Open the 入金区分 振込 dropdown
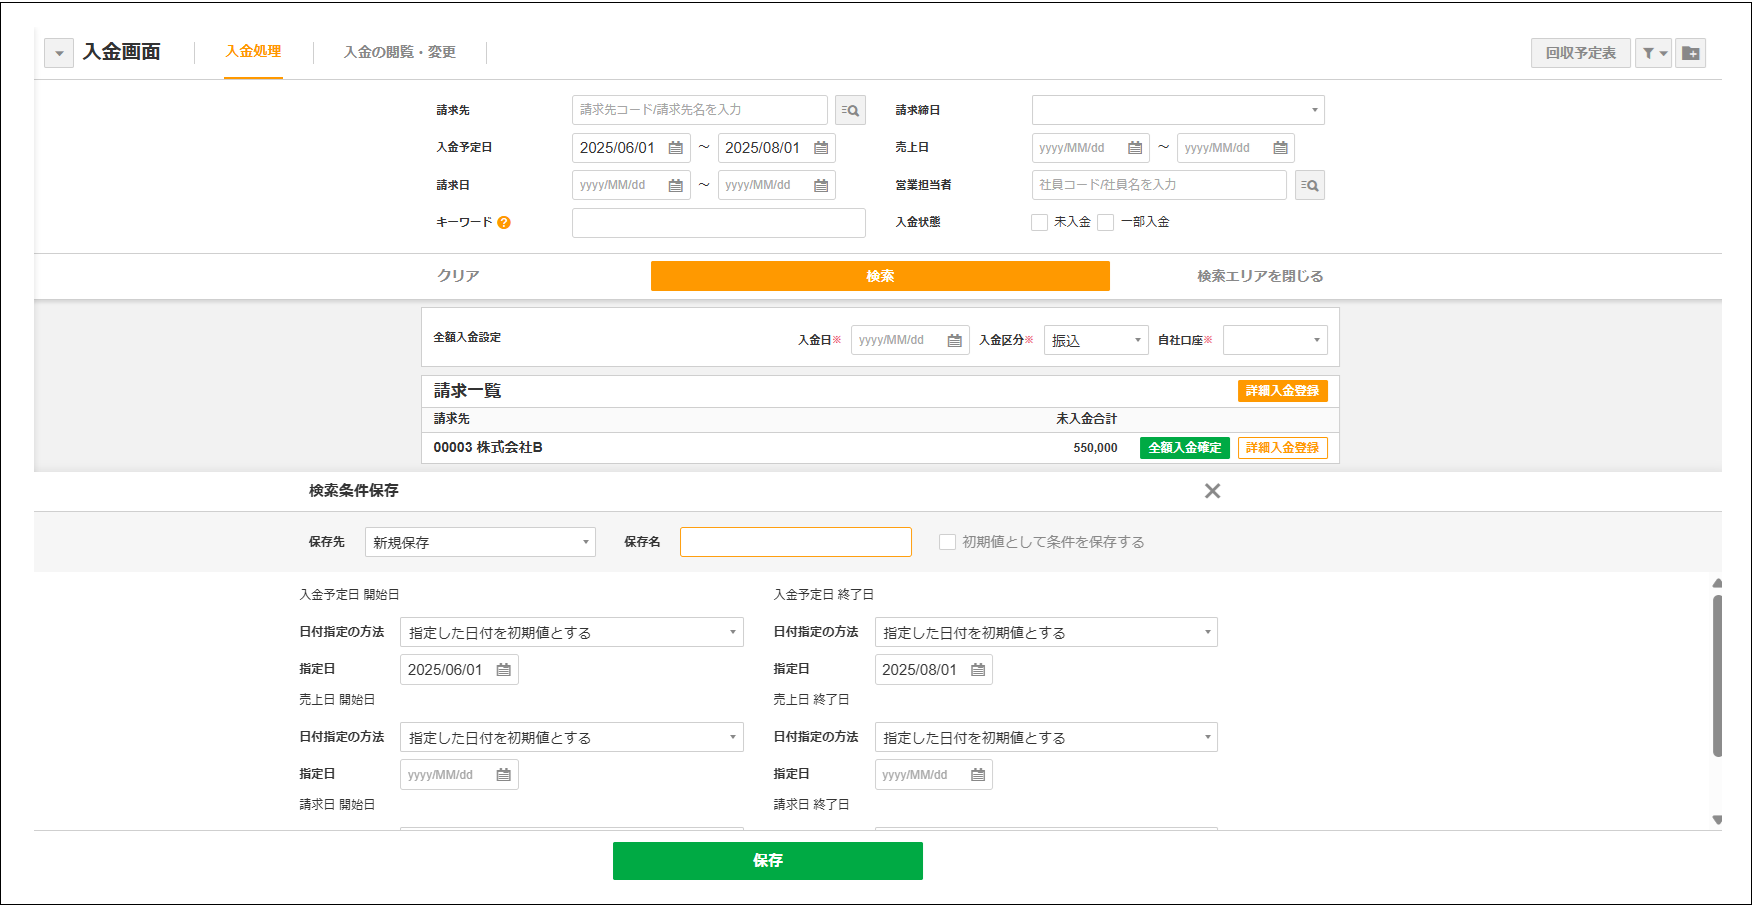This screenshot has height=905, width=1752. point(1095,341)
